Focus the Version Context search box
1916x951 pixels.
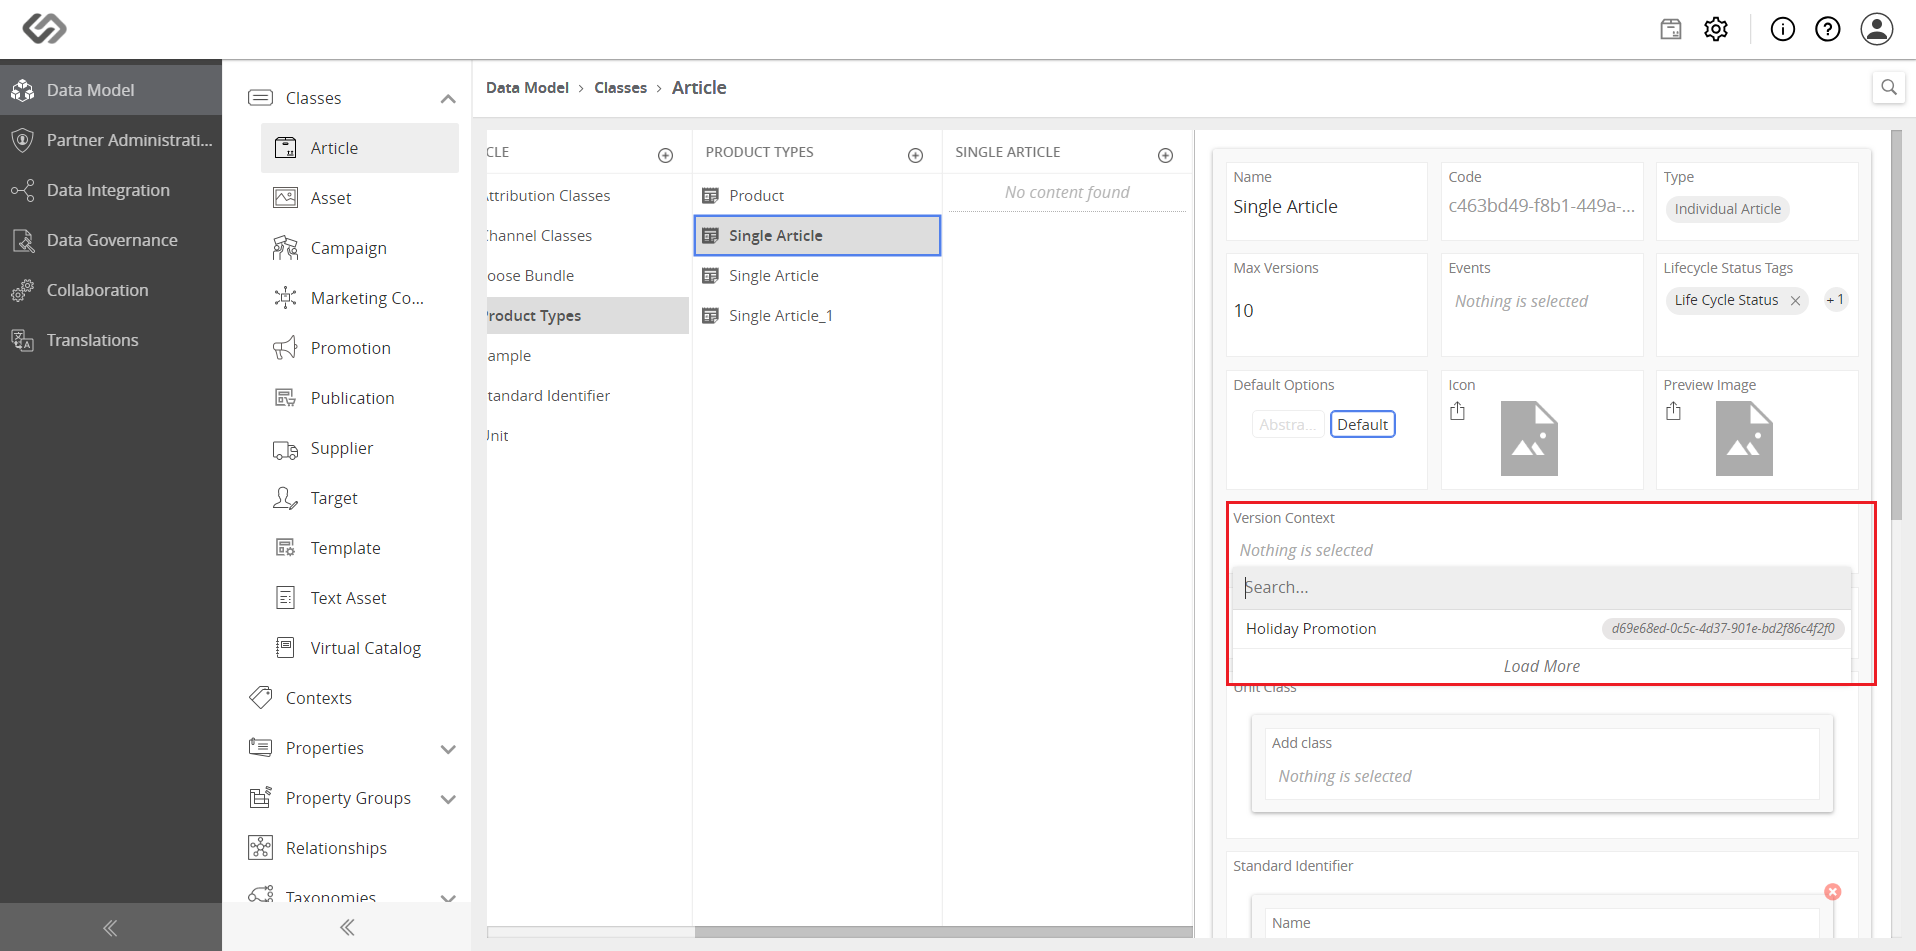pos(1541,588)
